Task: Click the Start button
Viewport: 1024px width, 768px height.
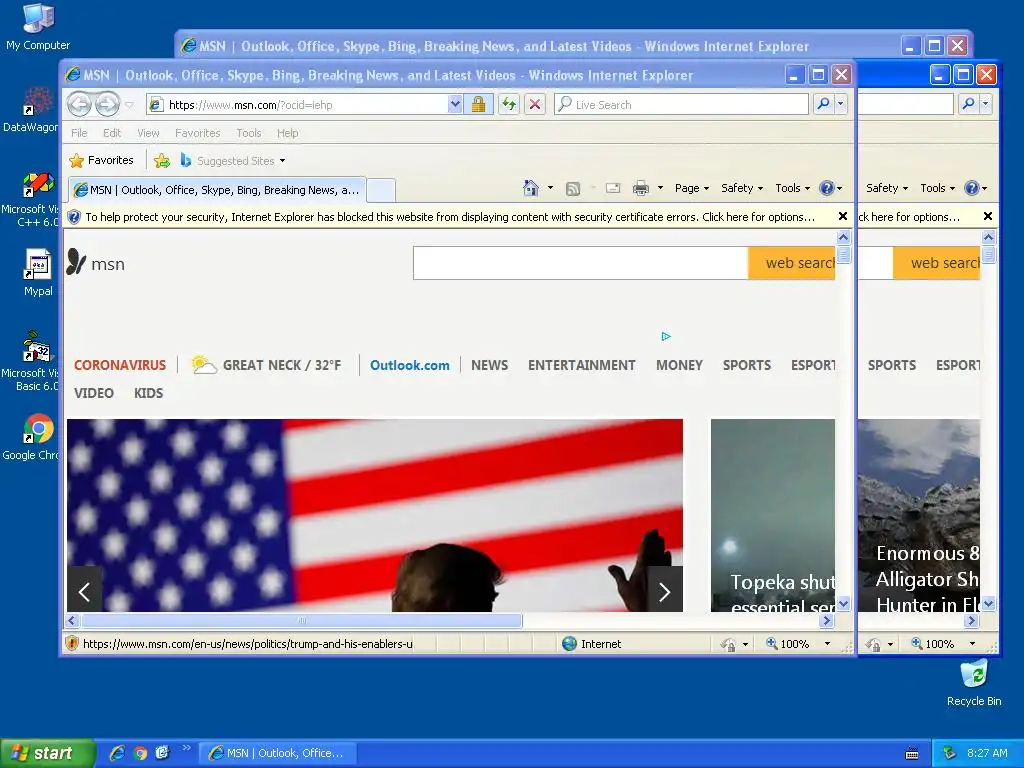Action: (x=47, y=753)
